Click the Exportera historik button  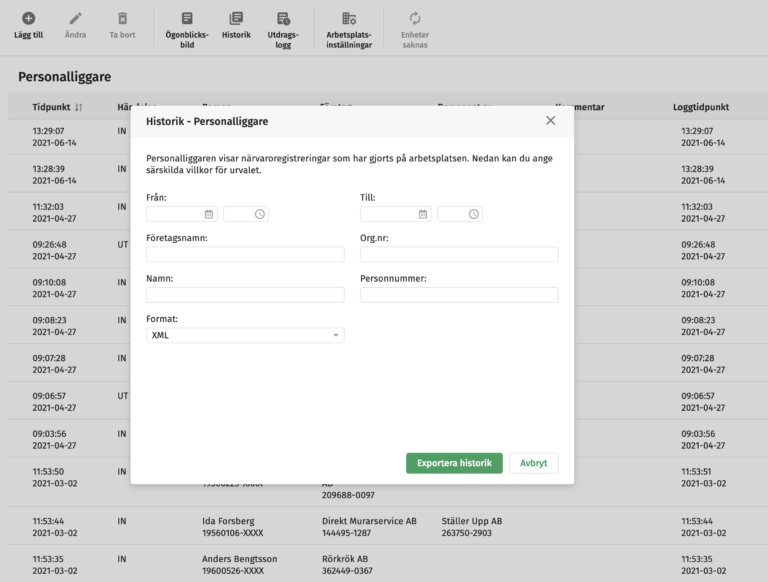tap(454, 463)
